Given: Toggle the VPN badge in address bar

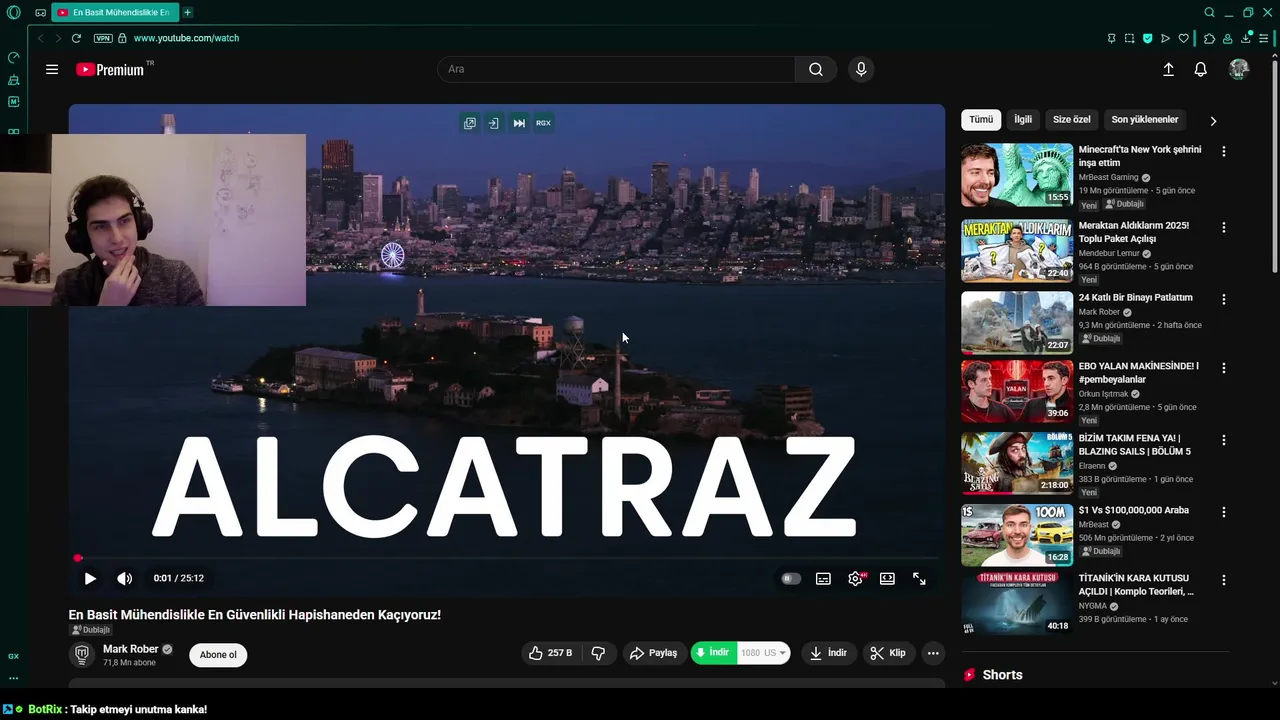Looking at the screenshot, I should pos(103,38).
